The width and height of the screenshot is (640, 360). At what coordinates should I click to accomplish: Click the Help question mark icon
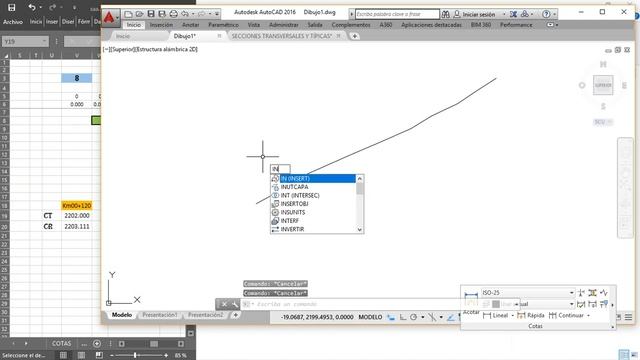coord(546,14)
